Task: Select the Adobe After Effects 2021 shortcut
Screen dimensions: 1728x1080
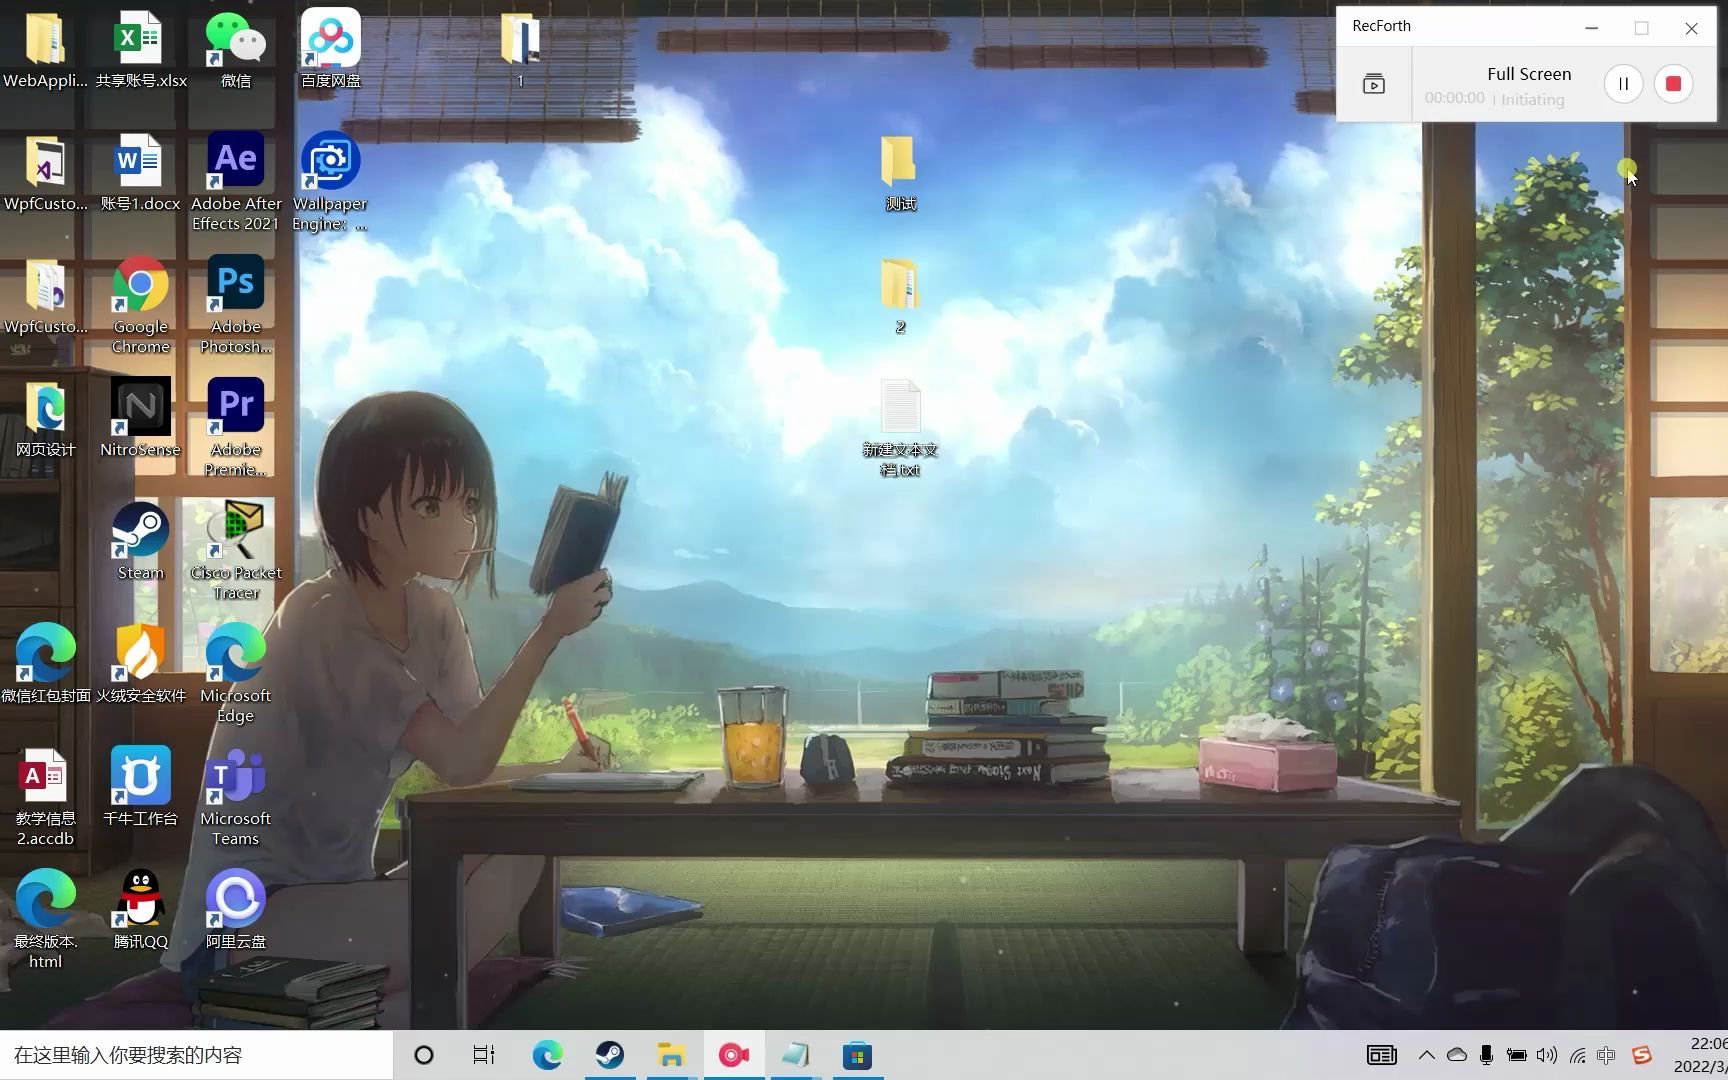Action: click(235, 183)
